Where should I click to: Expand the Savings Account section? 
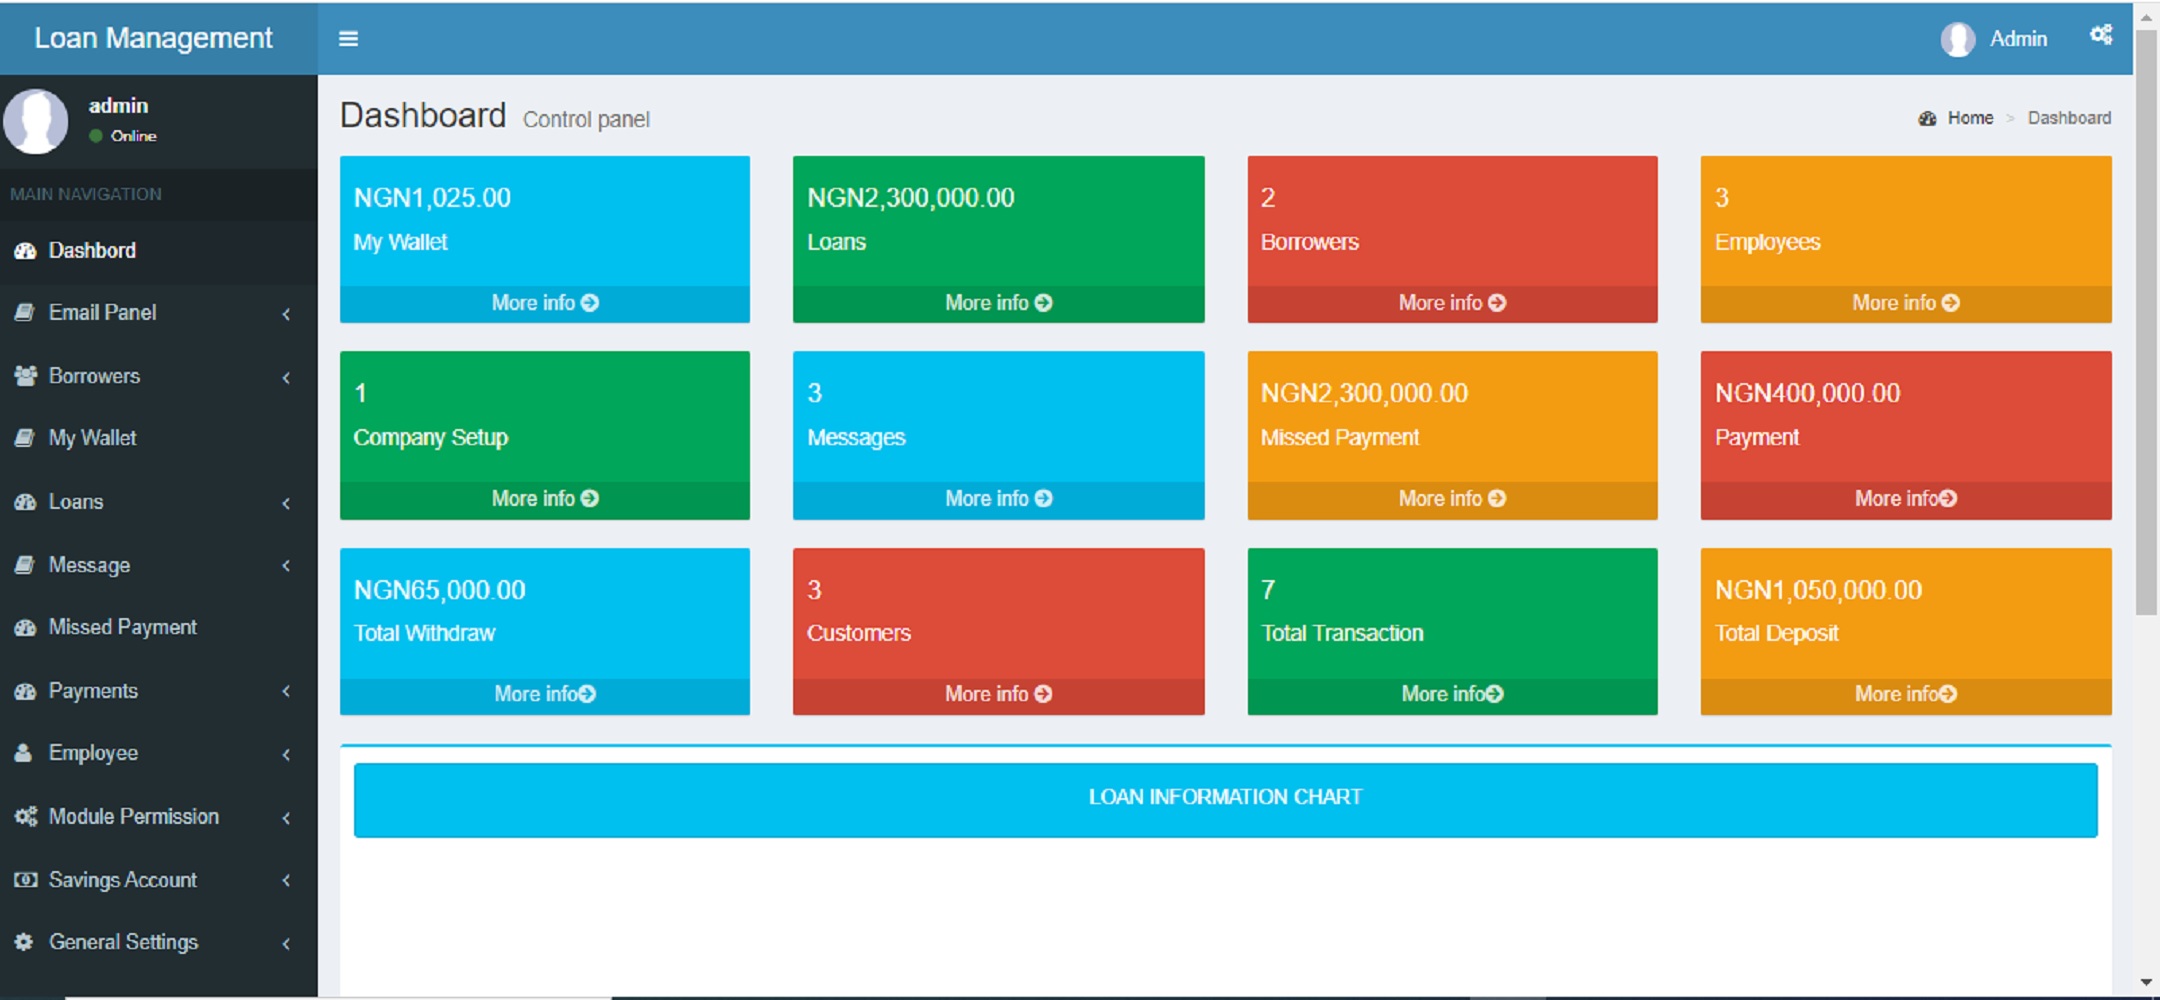(x=288, y=881)
